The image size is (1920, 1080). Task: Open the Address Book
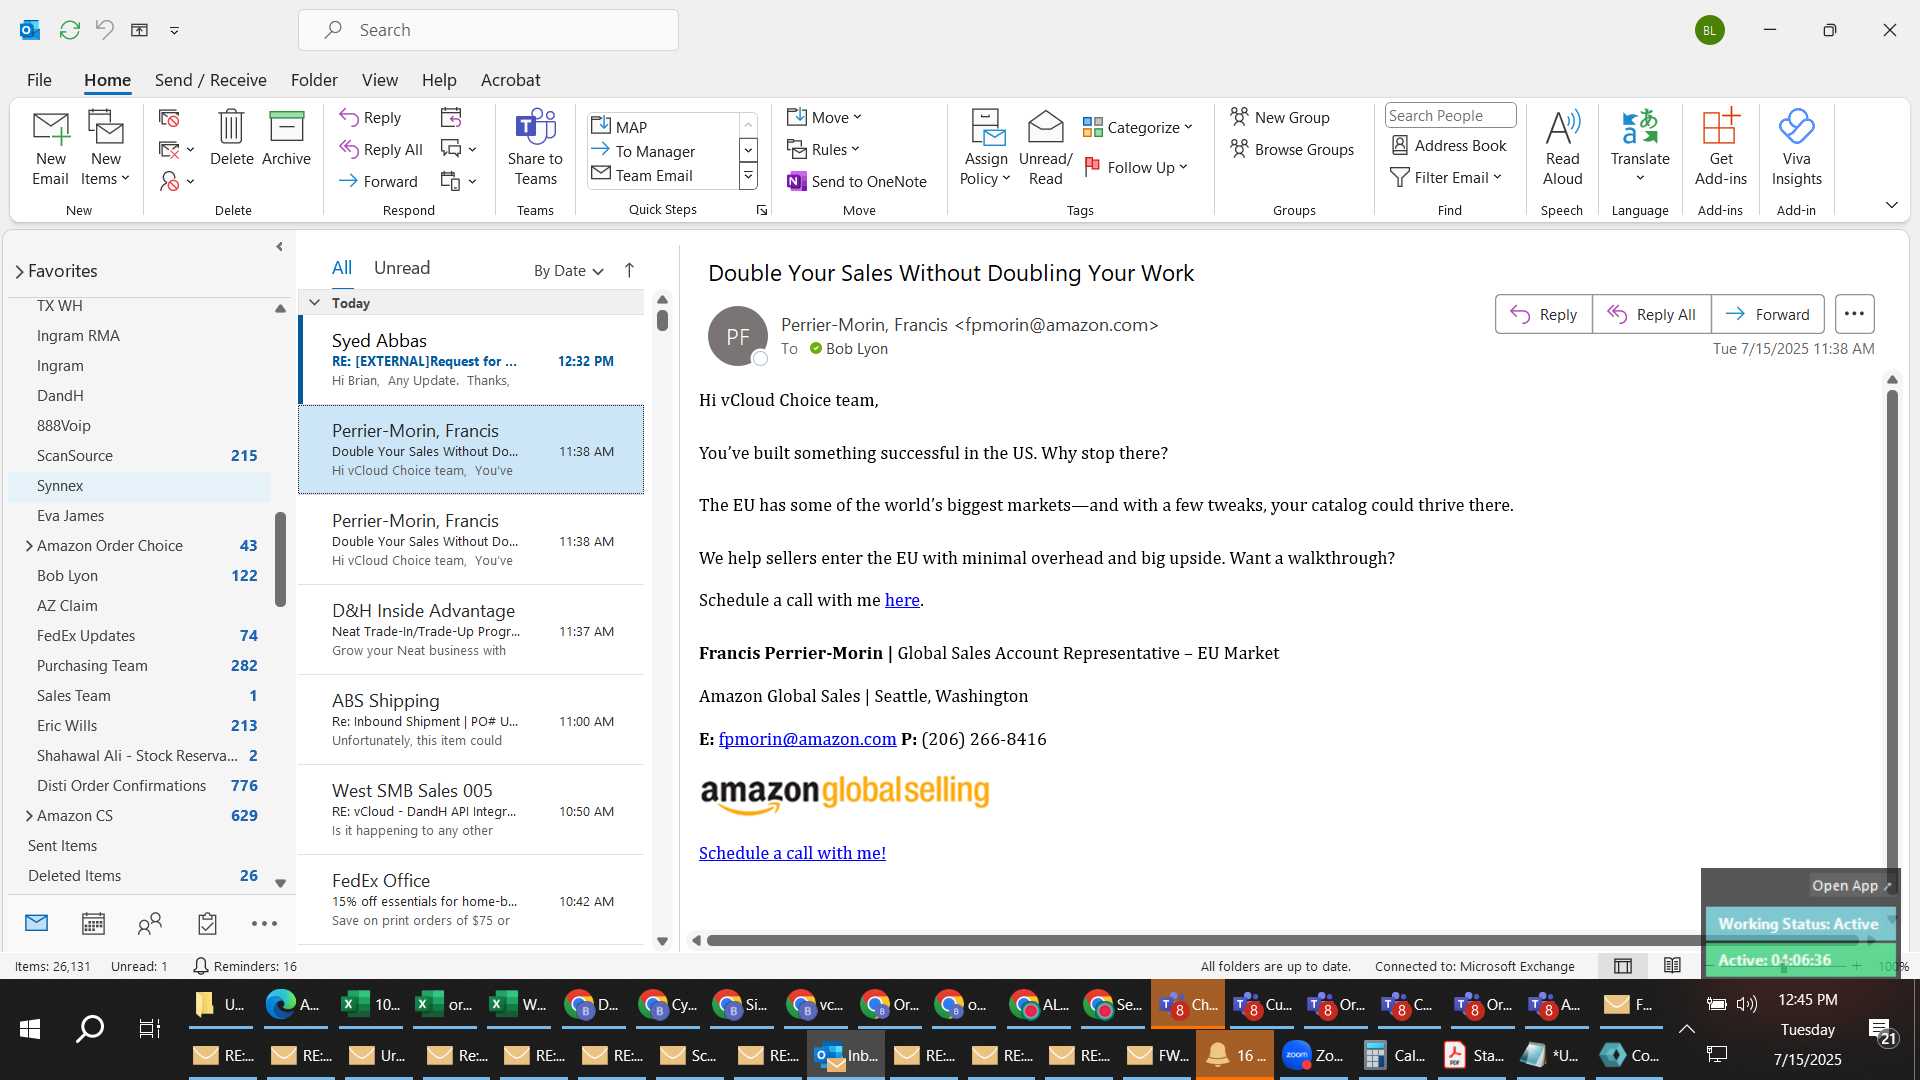[1449, 145]
